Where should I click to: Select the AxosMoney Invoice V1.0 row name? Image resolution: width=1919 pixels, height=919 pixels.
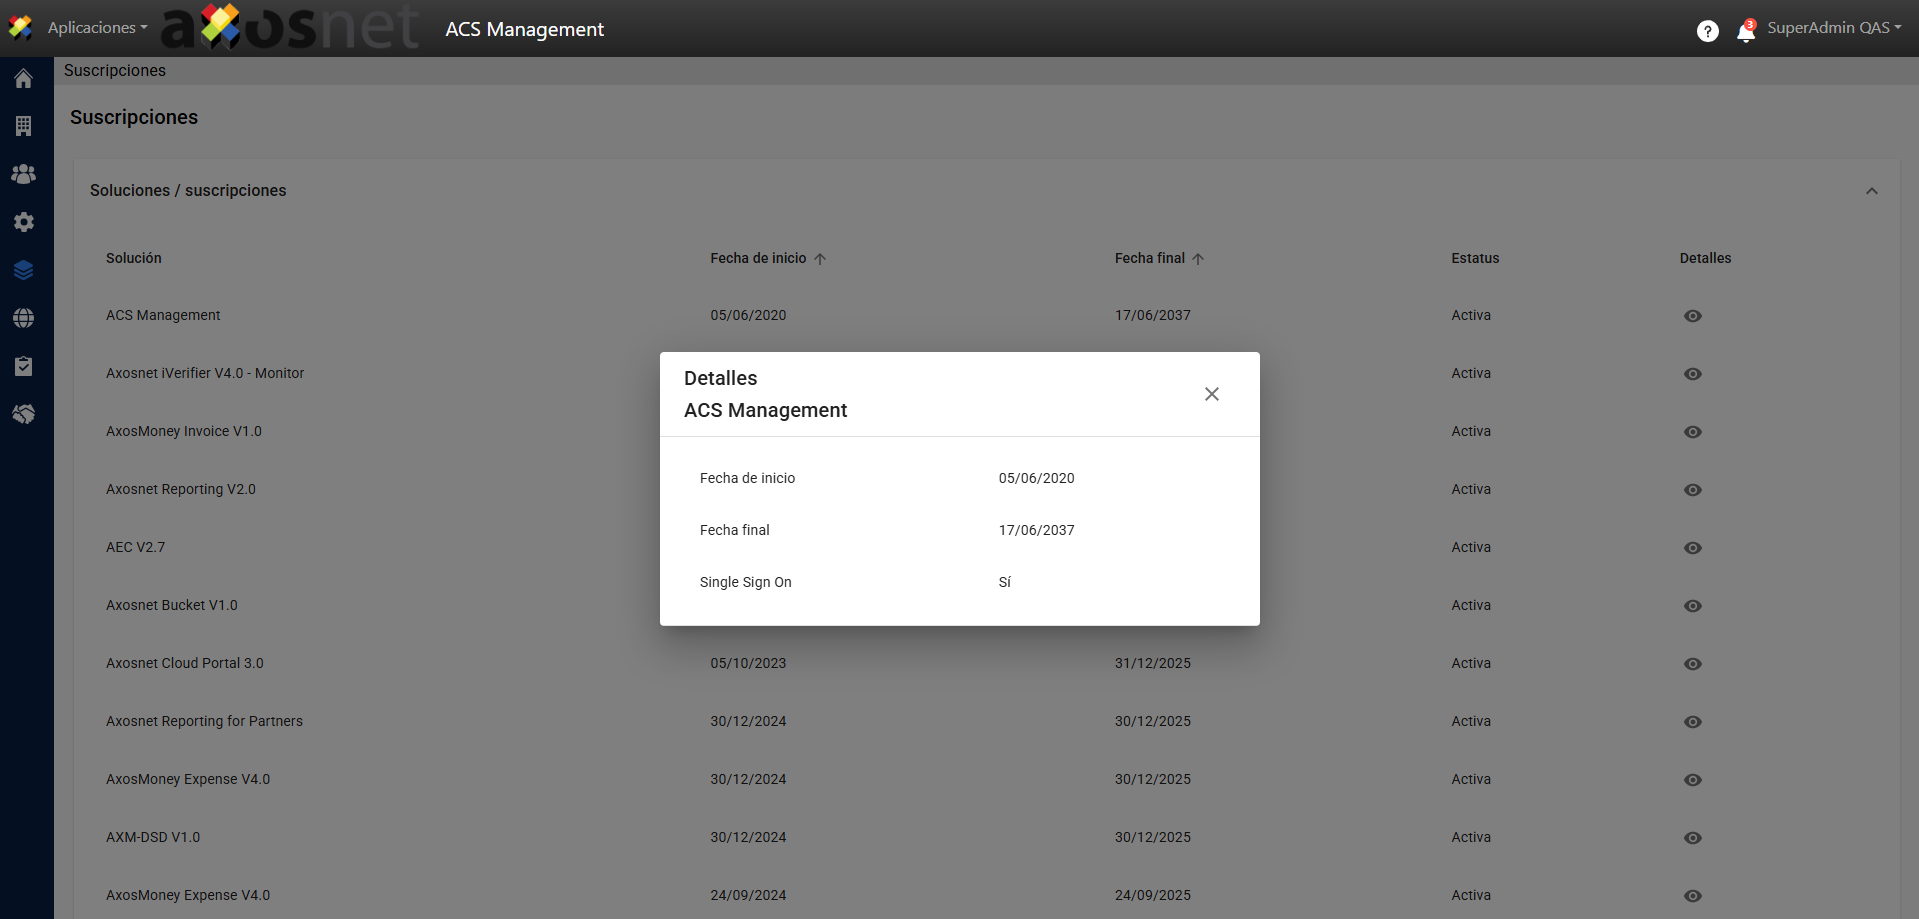184,431
